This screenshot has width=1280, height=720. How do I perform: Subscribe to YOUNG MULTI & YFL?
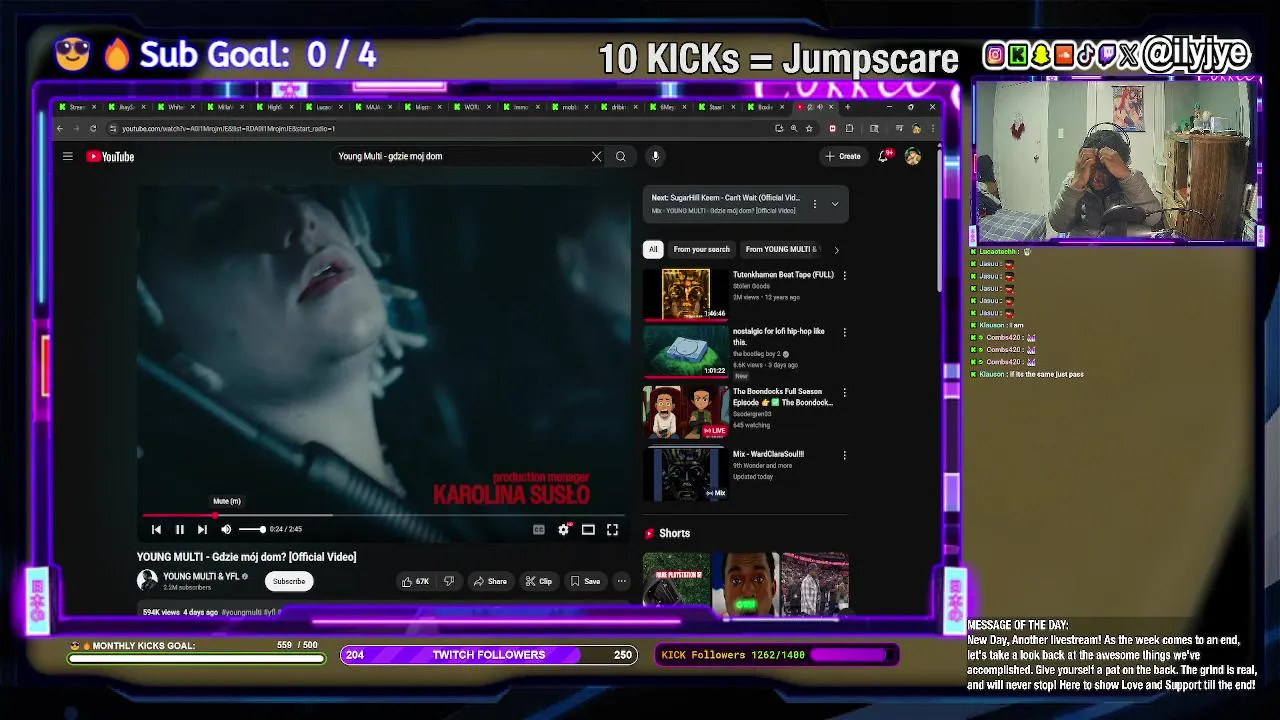(289, 581)
